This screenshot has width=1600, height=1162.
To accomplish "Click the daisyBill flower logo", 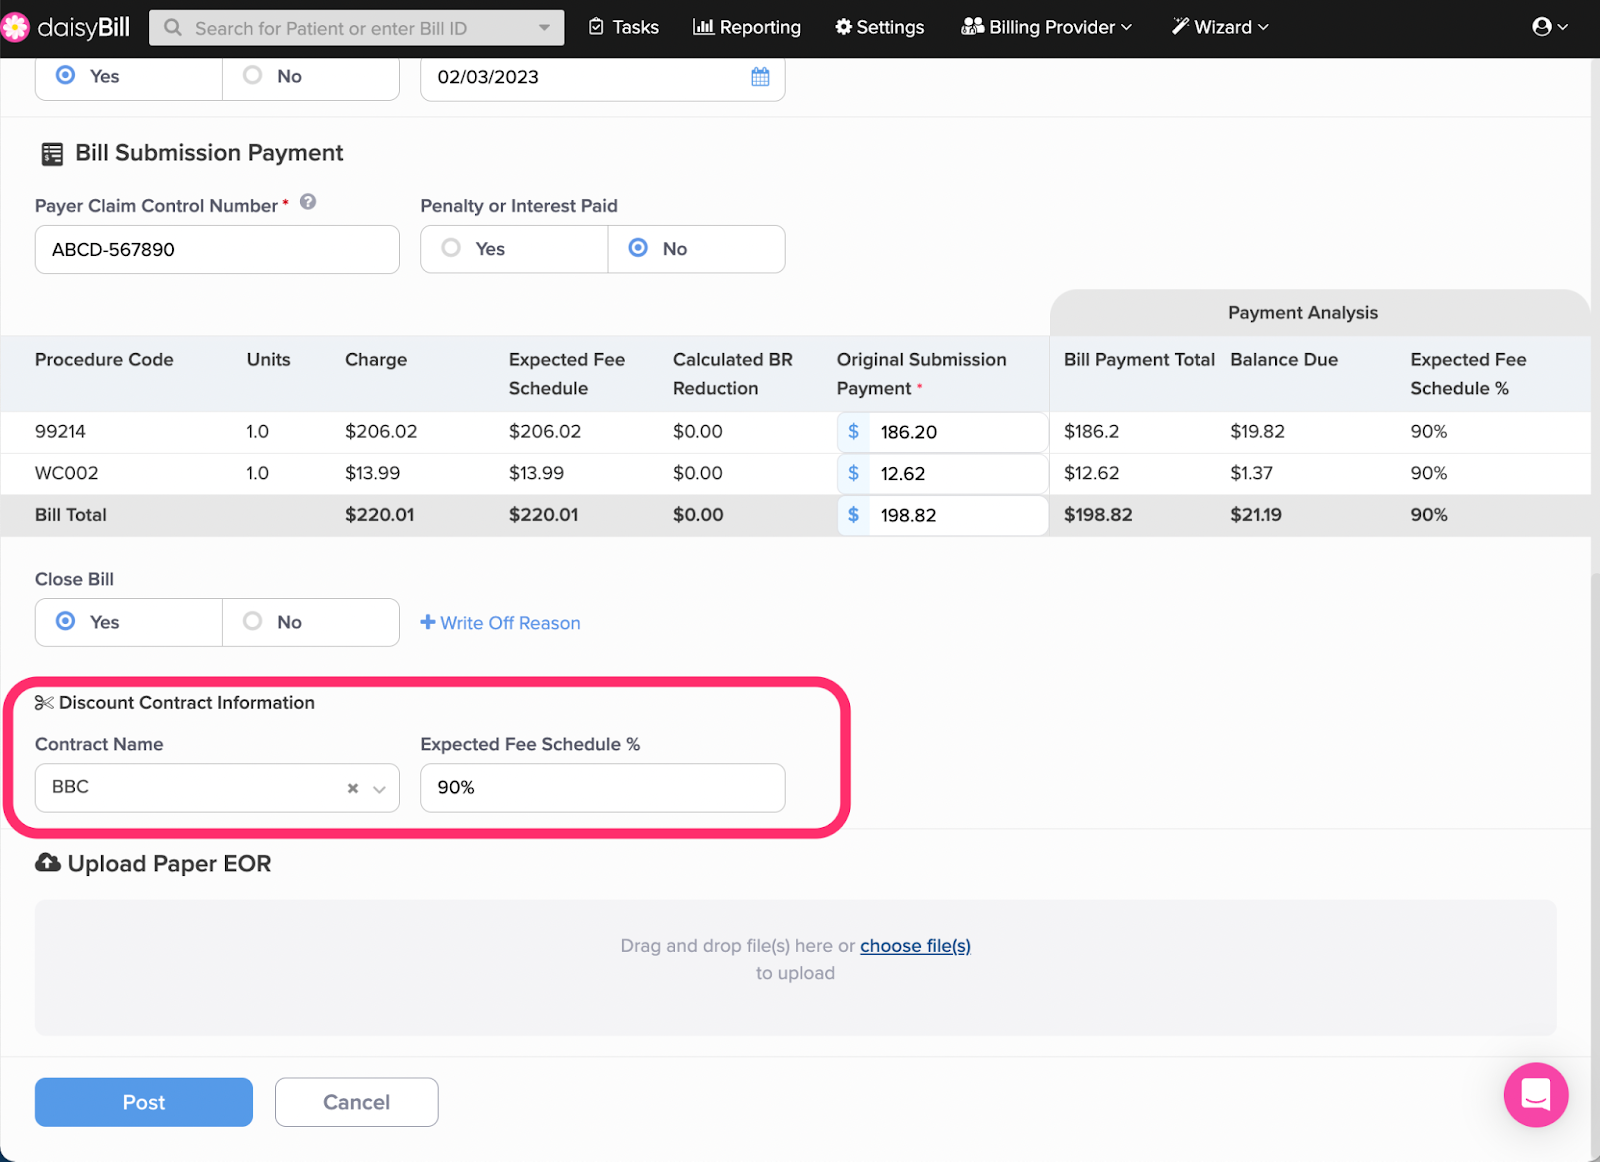I will (15, 27).
